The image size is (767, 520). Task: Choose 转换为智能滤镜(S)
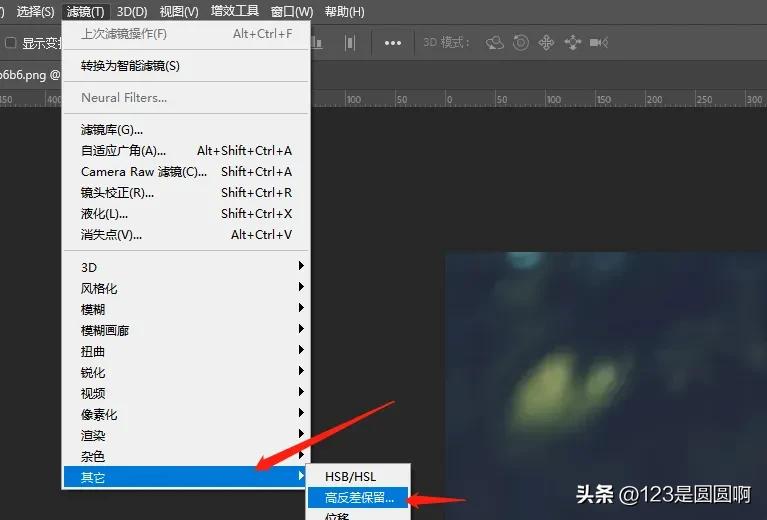tap(186, 66)
